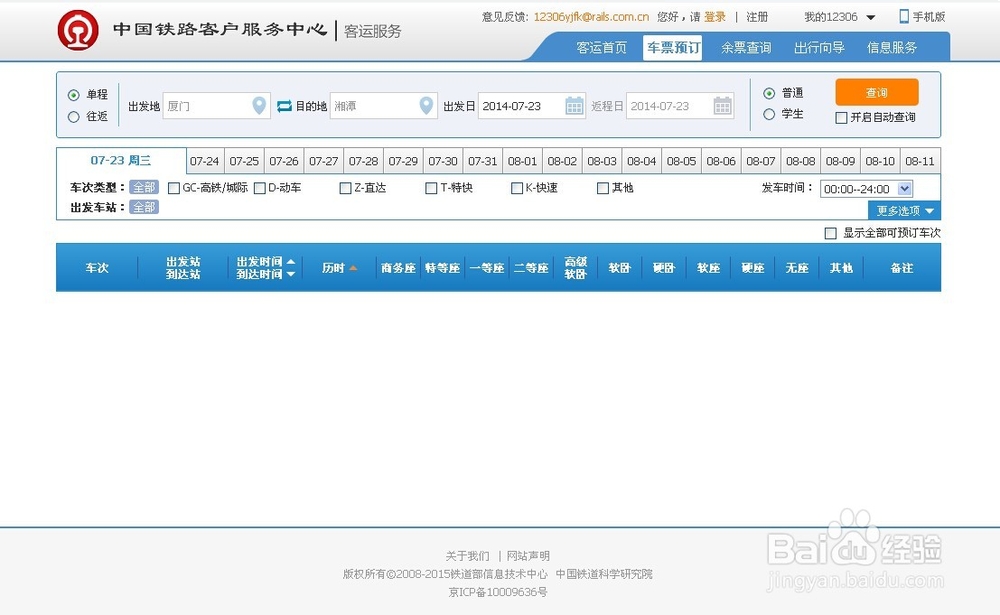
Task: Check T-特快 train type filter
Action: [431, 188]
